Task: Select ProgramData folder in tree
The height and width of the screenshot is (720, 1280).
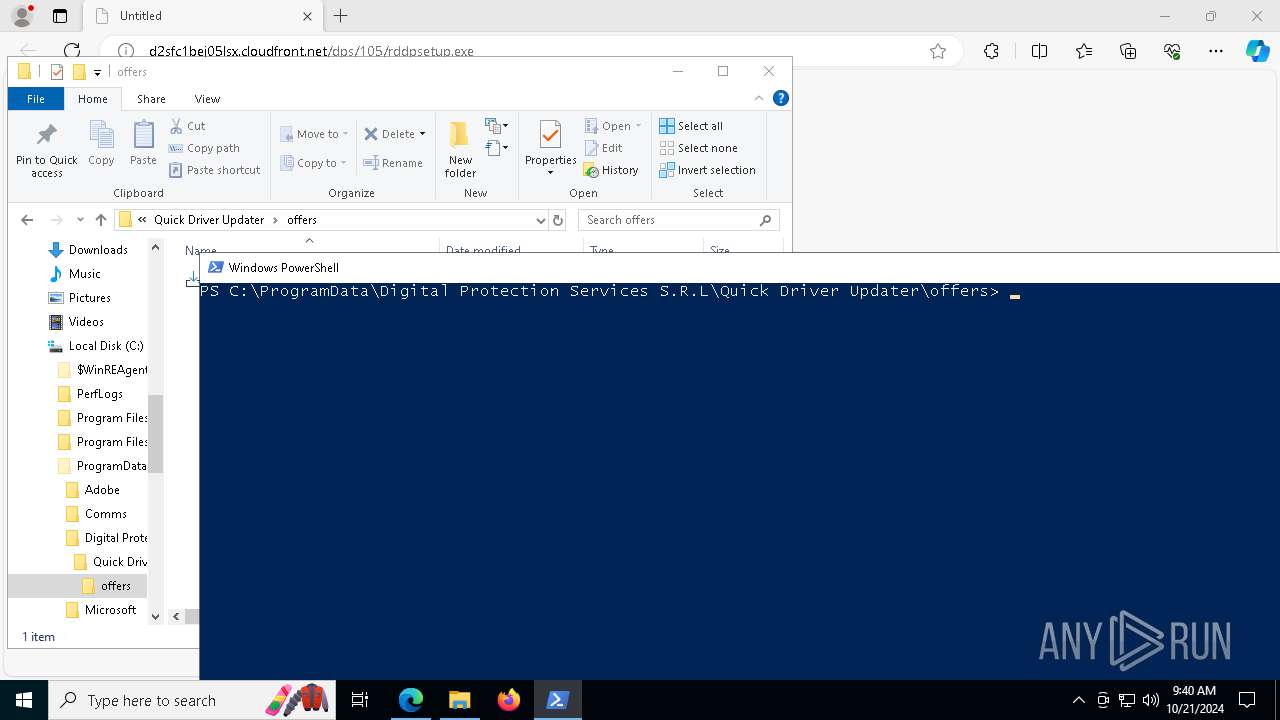Action: [111, 466]
